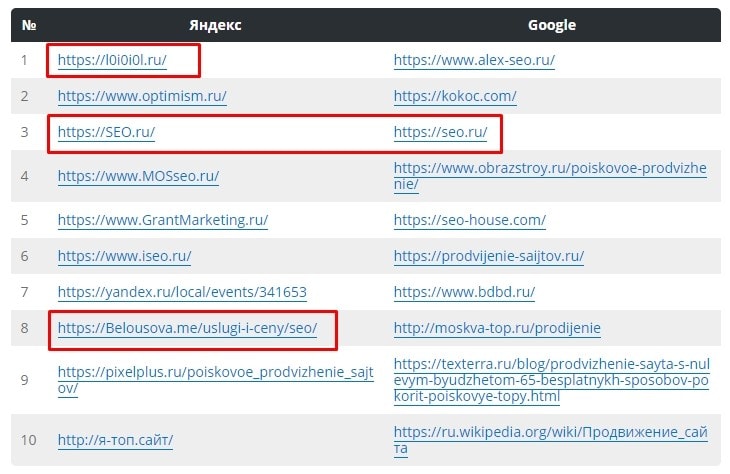Visit the https://www.optimism.ru/ link
This screenshot has width=730, height=474.
pyautogui.click(x=142, y=96)
